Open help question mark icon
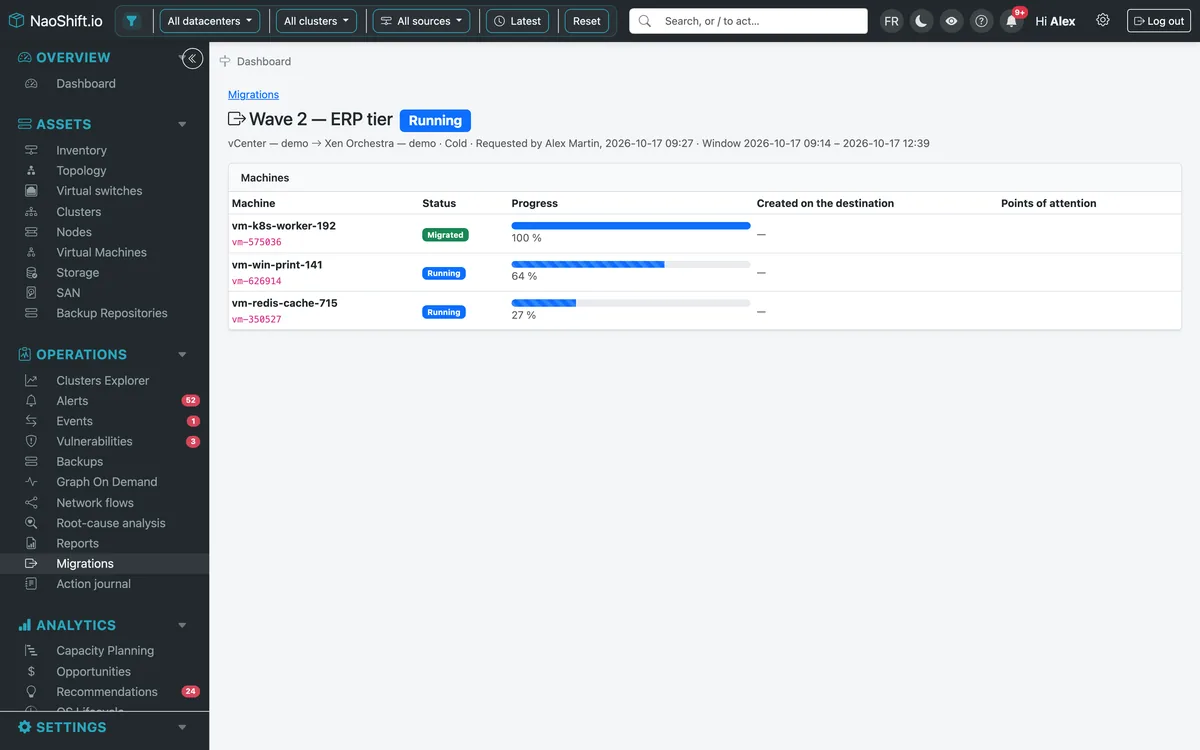This screenshot has width=1200, height=750. click(981, 21)
